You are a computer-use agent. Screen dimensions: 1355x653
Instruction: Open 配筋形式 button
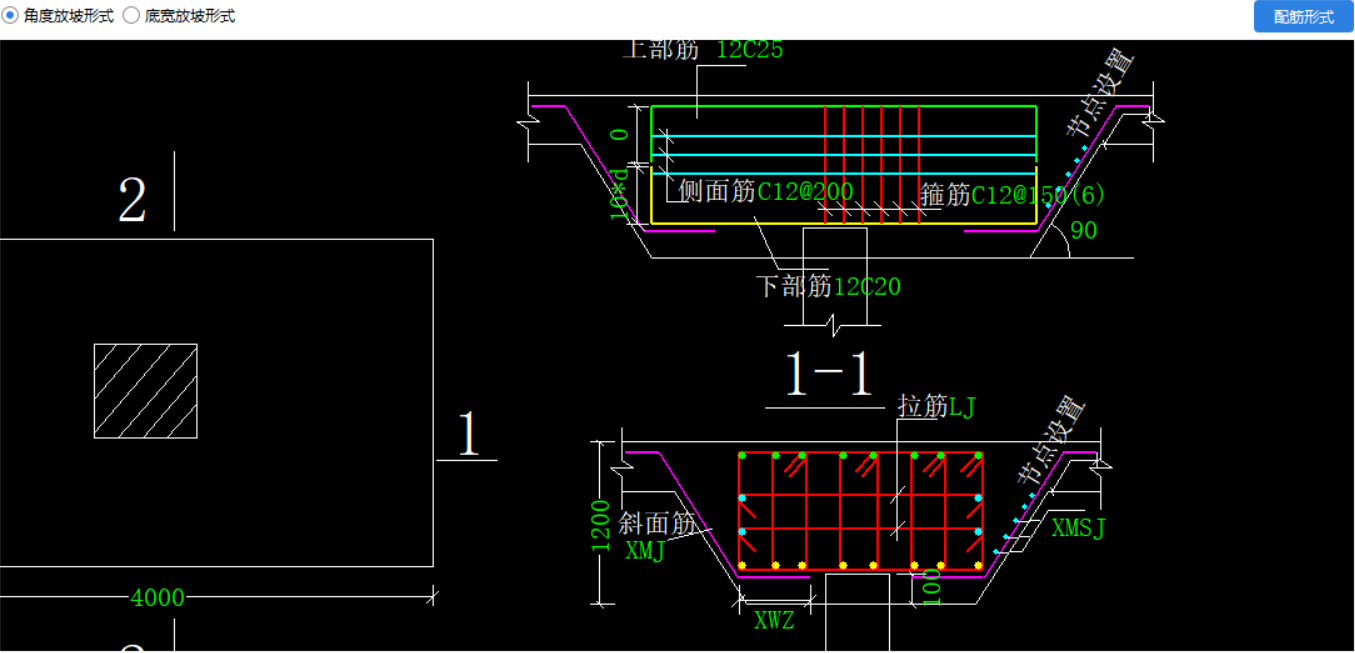point(1303,17)
